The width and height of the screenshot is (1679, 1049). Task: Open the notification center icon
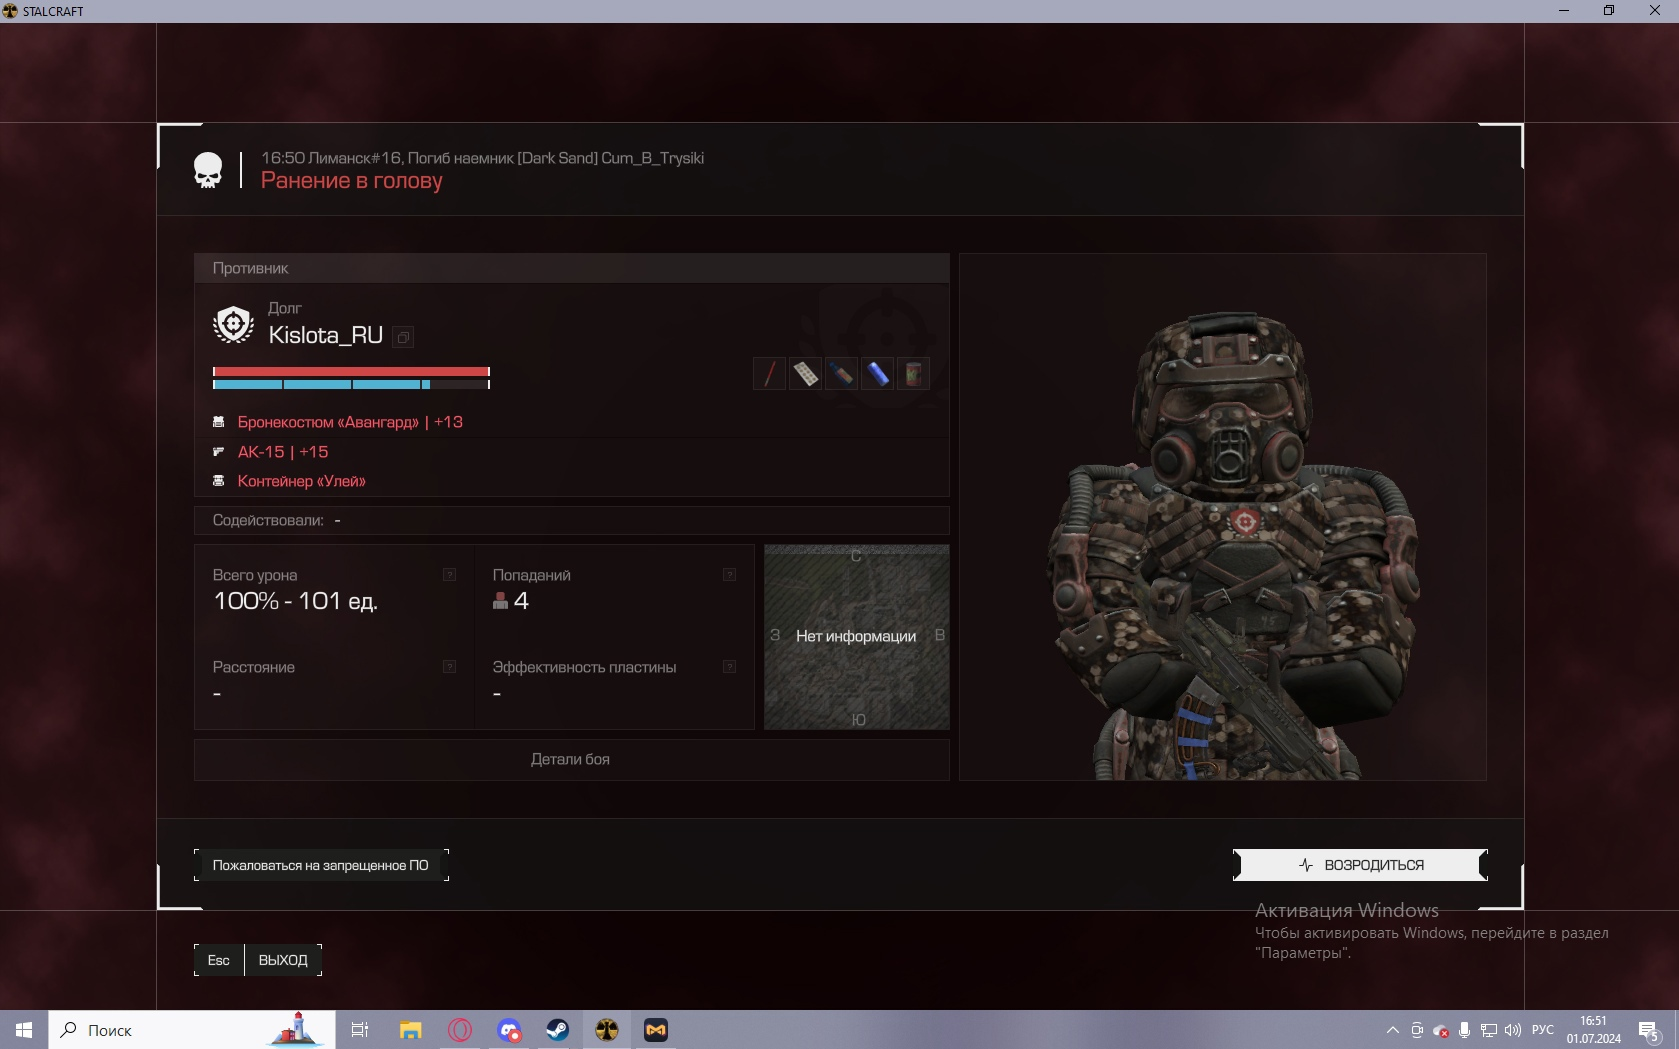click(x=1649, y=1030)
